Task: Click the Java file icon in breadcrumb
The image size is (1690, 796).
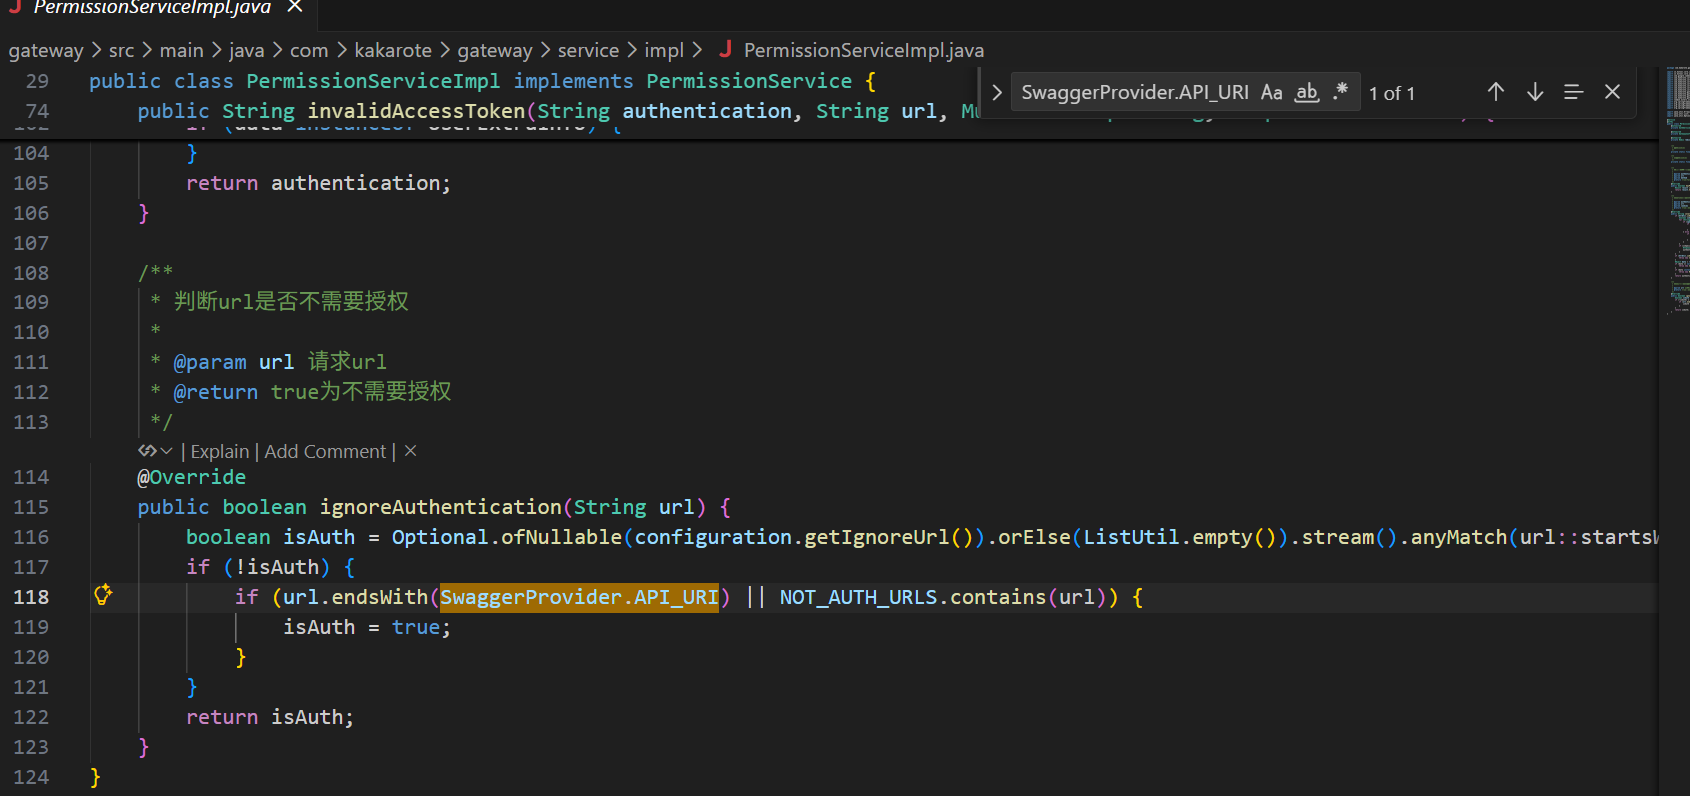Action: (726, 50)
